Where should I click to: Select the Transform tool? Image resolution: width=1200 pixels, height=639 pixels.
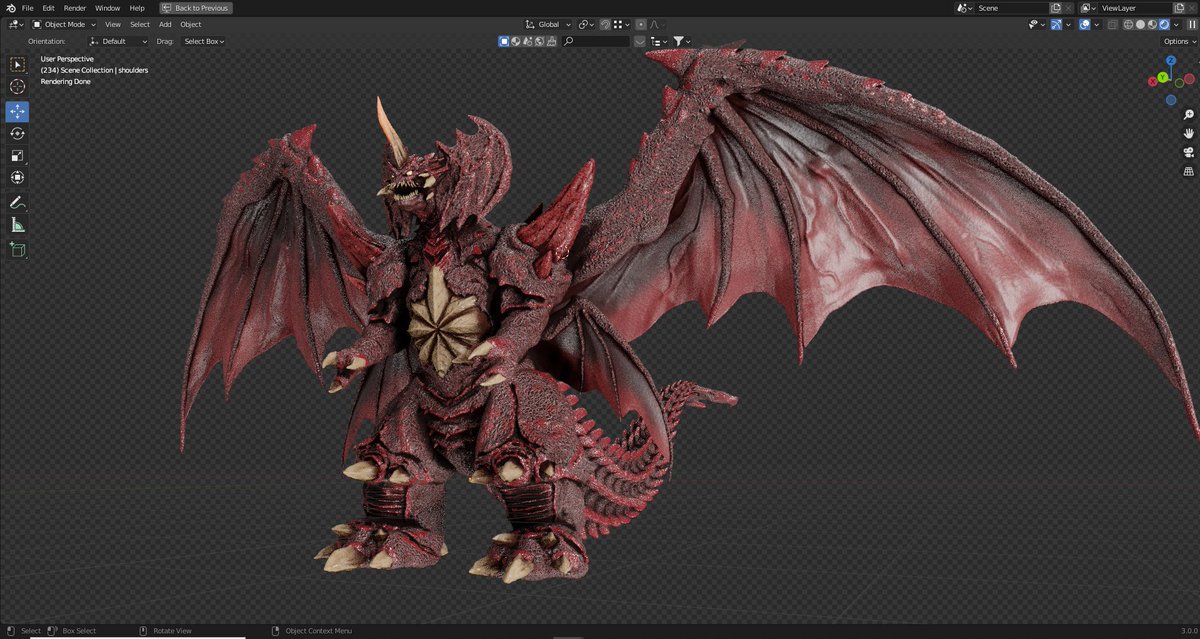[18, 178]
